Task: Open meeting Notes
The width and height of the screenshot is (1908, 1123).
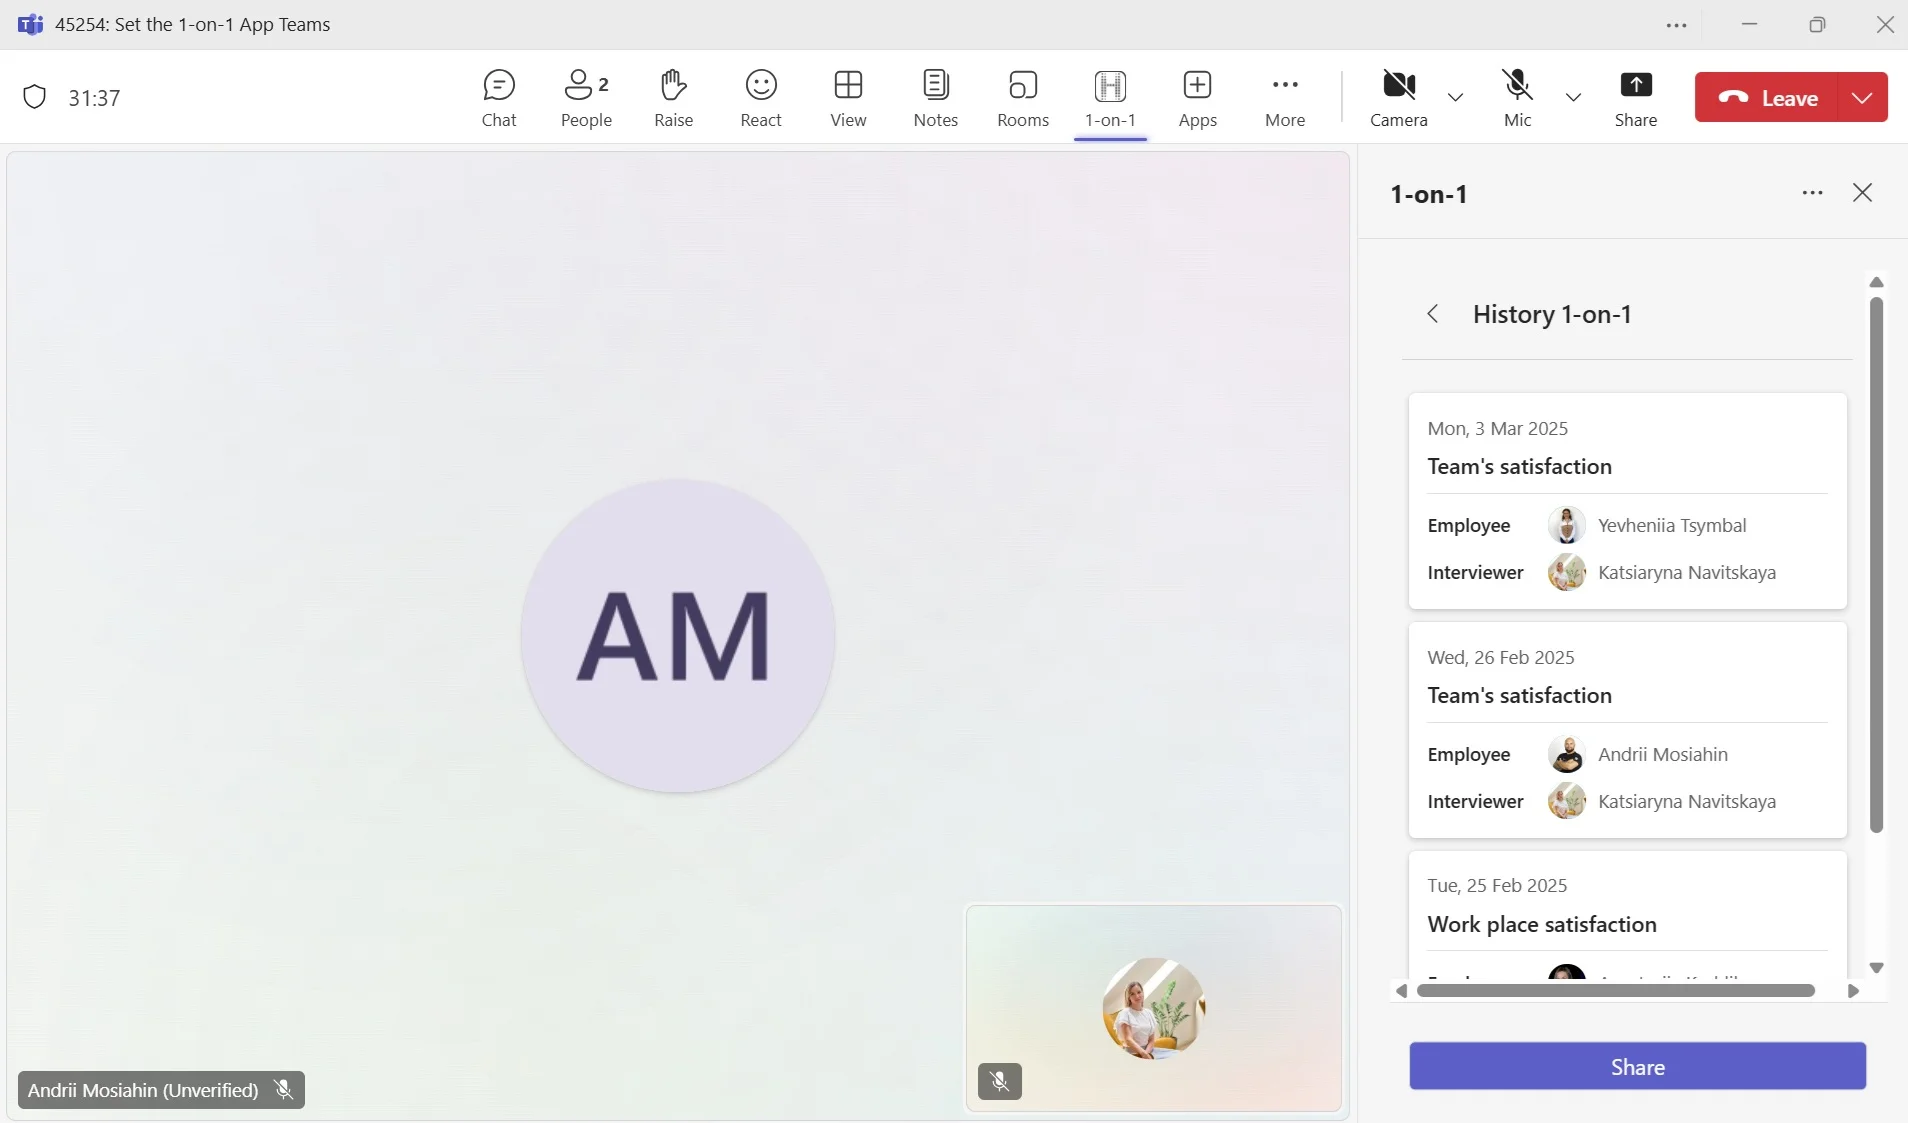Action: 935,98
